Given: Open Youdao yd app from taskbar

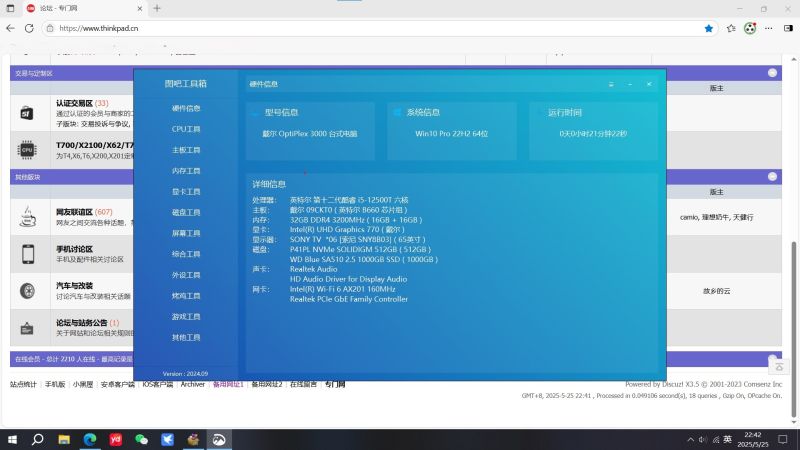Looking at the screenshot, I should pyautogui.click(x=116, y=439).
